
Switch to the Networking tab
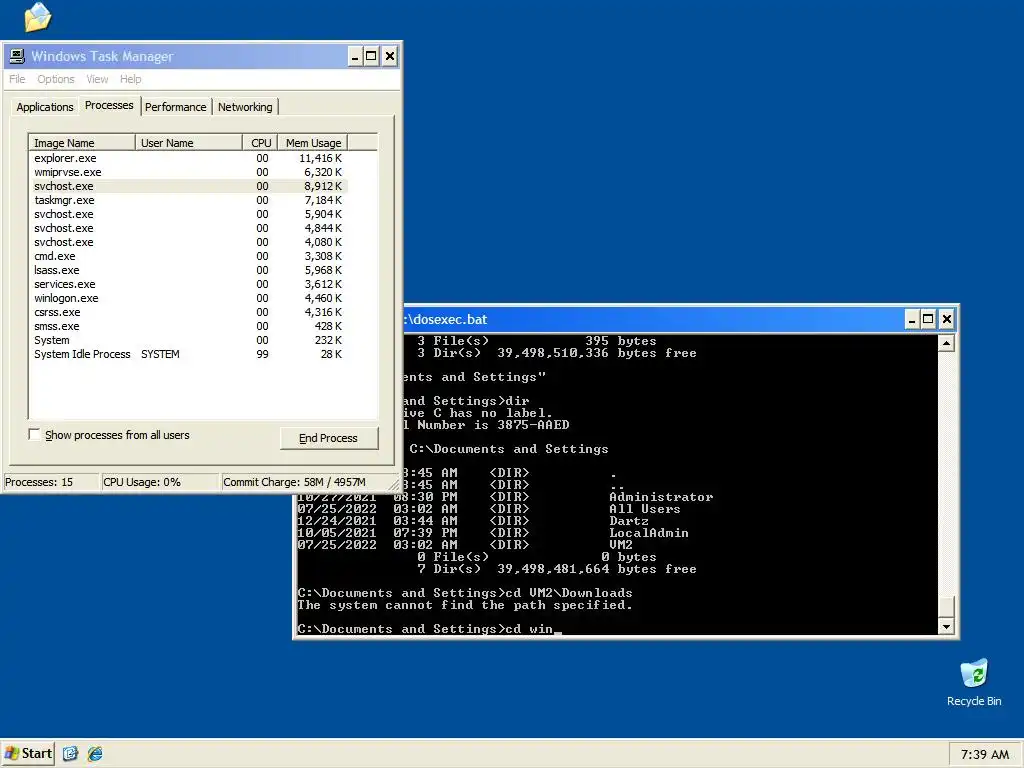tap(245, 107)
